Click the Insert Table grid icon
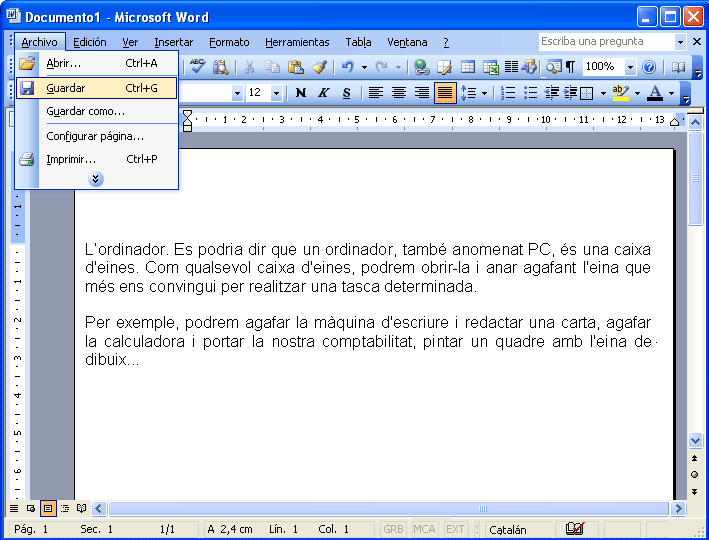 tap(468, 67)
